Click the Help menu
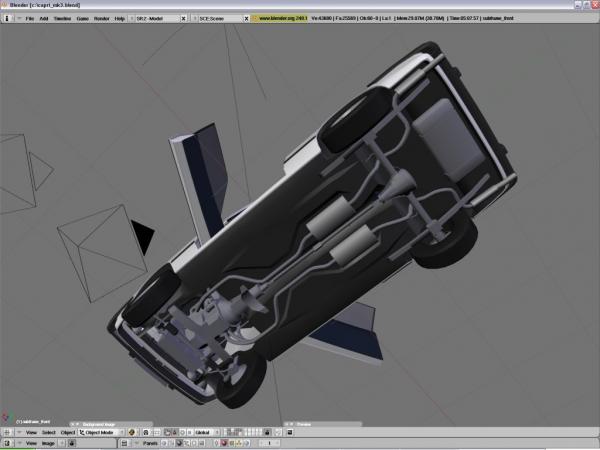Viewport: 600px width, 450px height. coord(120,18)
